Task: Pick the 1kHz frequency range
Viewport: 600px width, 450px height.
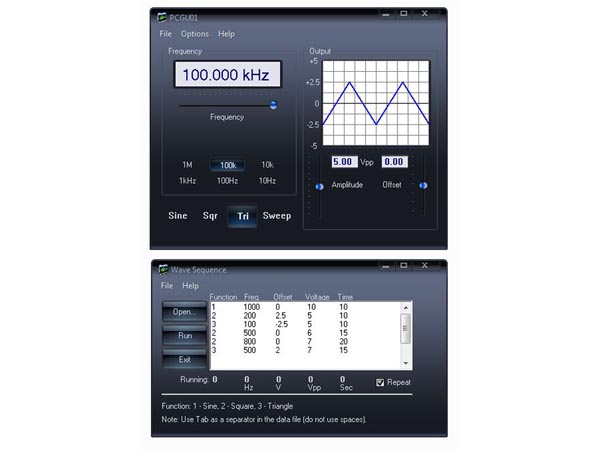Action: [x=187, y=181]
